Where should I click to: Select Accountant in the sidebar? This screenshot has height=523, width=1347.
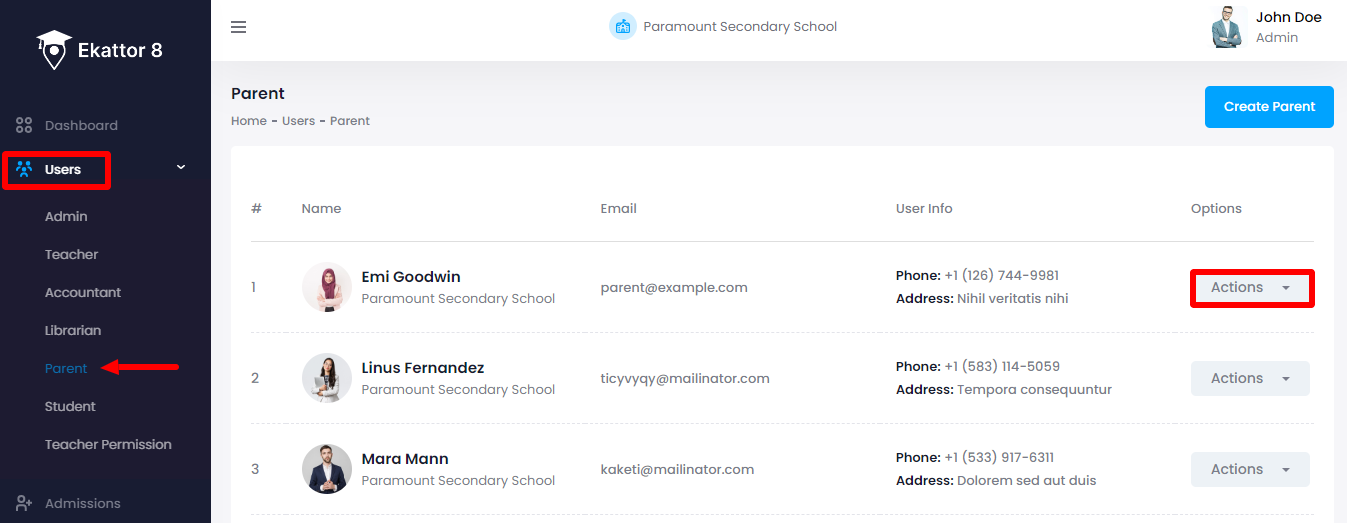click(x=83, y=293)
